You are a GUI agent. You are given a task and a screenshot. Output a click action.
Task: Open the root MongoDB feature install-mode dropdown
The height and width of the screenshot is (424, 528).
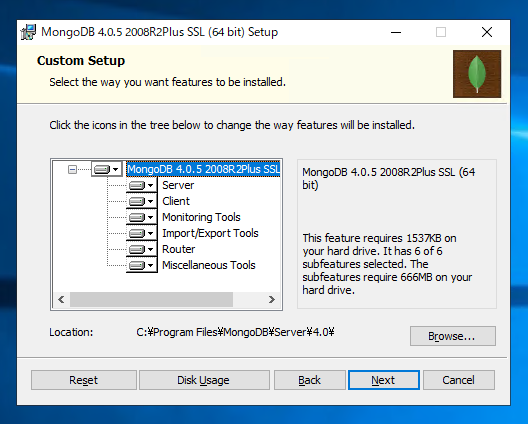pyautogui.click(x=106, y=169)
